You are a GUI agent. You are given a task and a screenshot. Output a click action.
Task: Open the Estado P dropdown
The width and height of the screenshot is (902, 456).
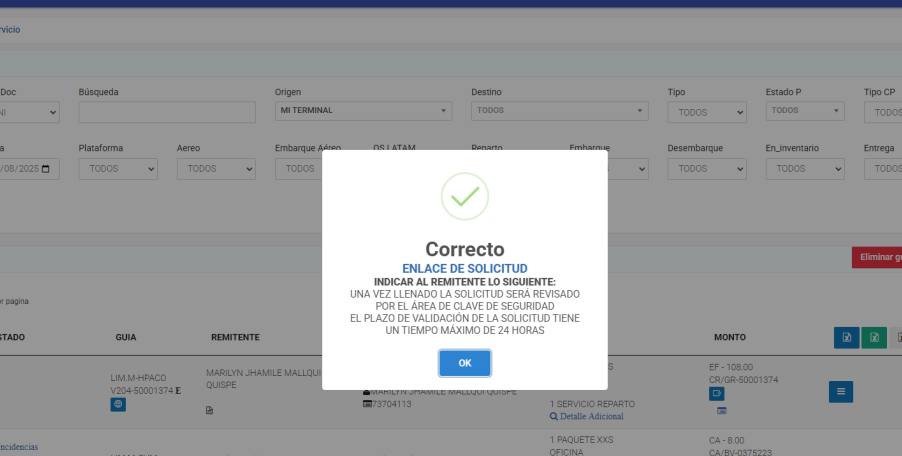(x=804, y=111)
